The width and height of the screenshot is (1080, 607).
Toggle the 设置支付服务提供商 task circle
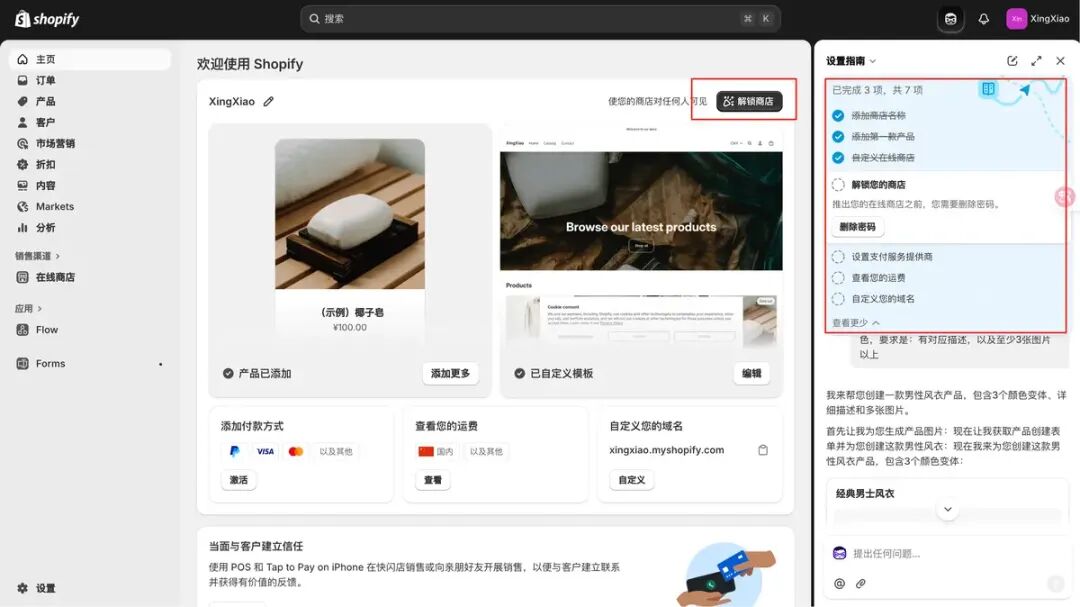pos(838,257)
